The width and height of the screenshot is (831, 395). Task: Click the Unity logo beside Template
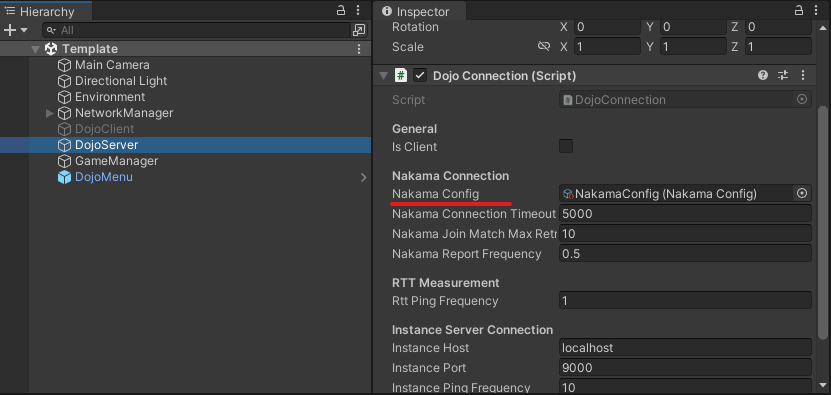51,49
